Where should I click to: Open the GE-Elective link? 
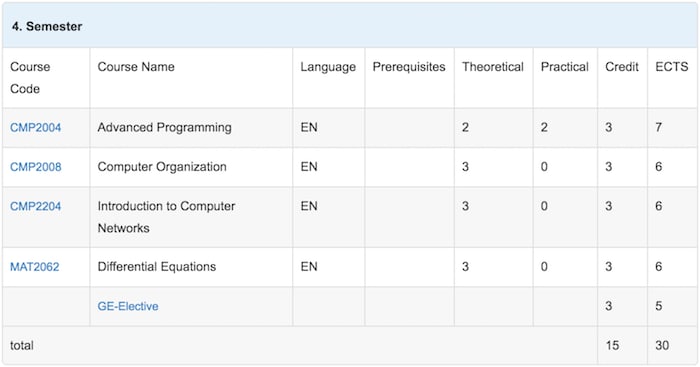click(x=128, y=306)
